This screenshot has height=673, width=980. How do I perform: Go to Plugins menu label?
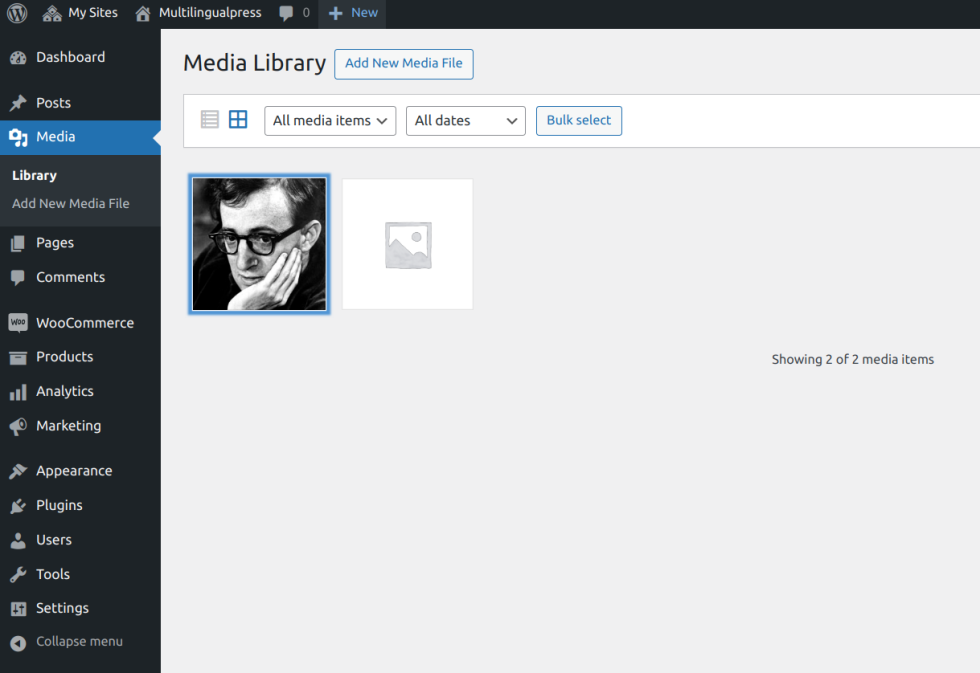[x=59, y=506]
